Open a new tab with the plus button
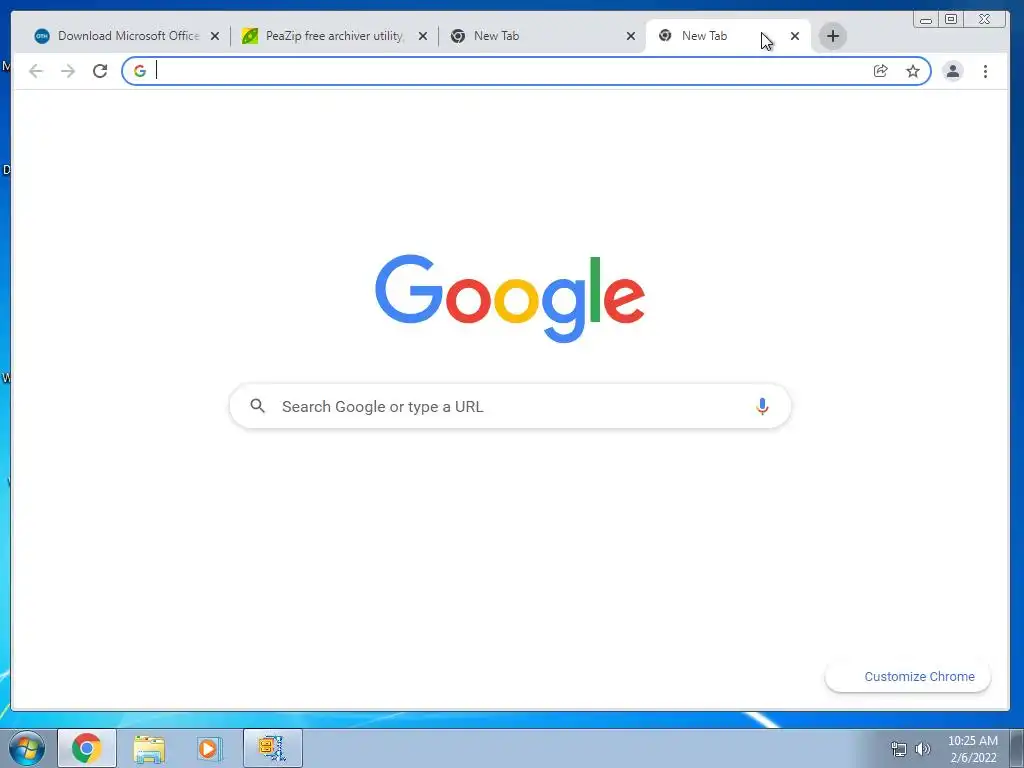 click(x=833, y=36)
